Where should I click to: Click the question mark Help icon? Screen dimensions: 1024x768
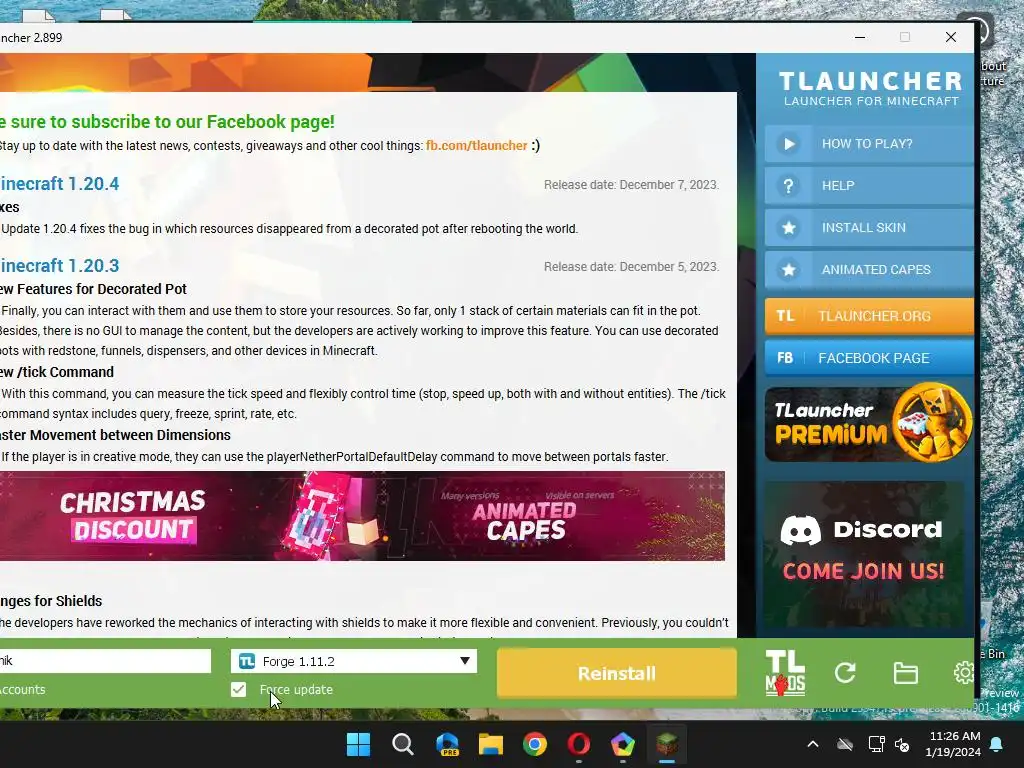(788, 185)
